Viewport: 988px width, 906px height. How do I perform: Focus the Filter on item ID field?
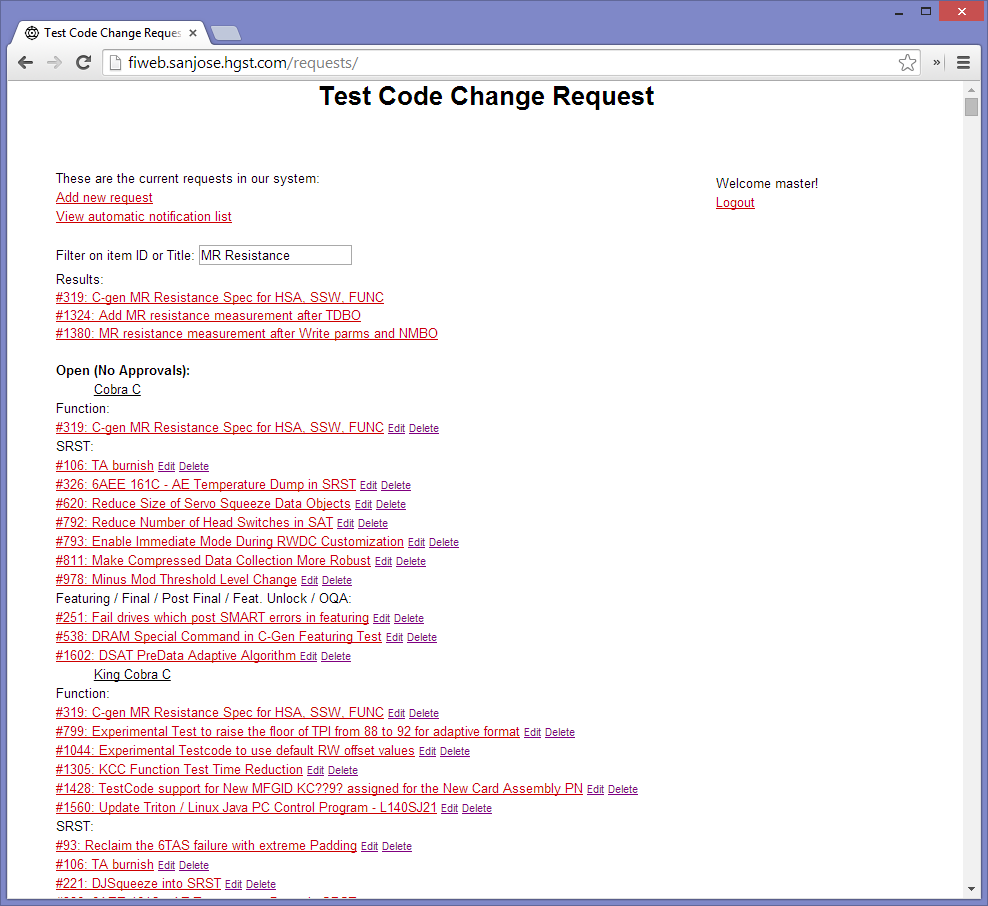275,255
